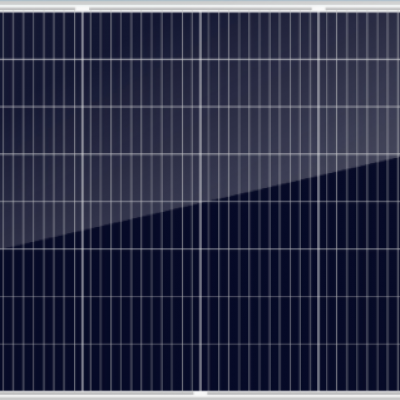Image resolution: width=400 pixels, height=400 pixels.
Task: Click the right white slot on top frame
Action: coord(318,8)
